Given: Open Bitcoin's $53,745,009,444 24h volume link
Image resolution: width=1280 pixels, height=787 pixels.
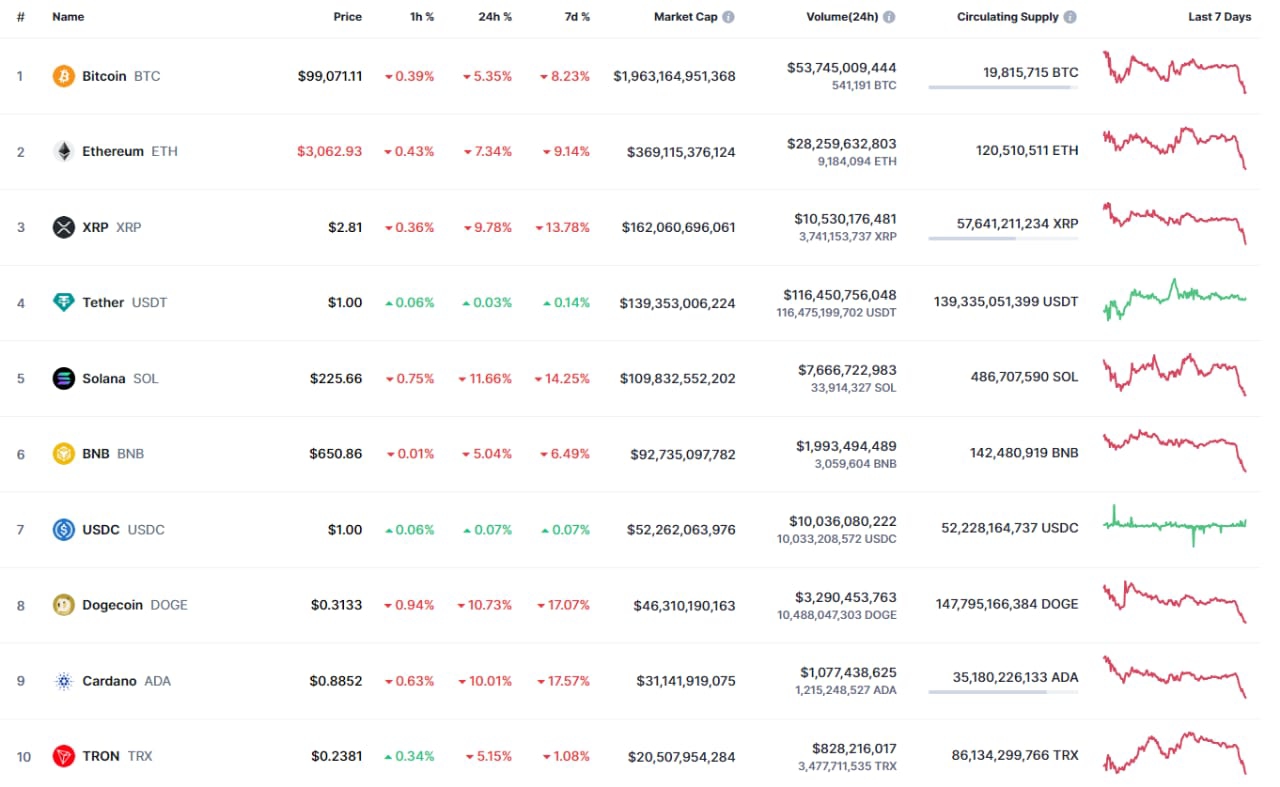Looking at the screenshot, I should (841, 68).
